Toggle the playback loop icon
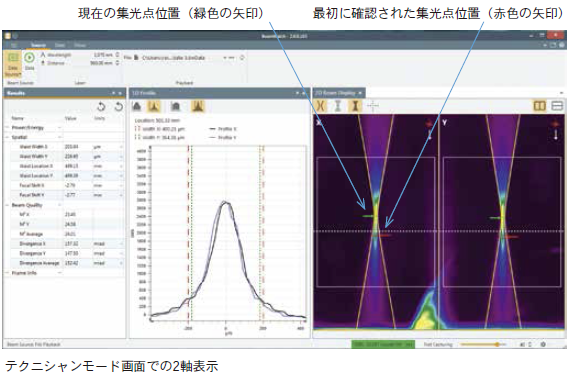This screenshot has width=570, height=380. (x=242, y=57)
